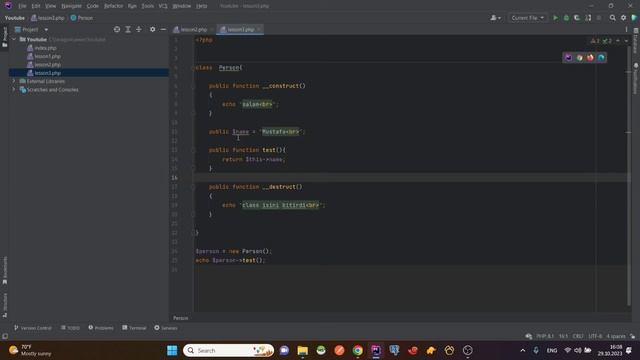Select lesson1.php in project tree
This screenshot has width=640, height=360.
point(47,56)
